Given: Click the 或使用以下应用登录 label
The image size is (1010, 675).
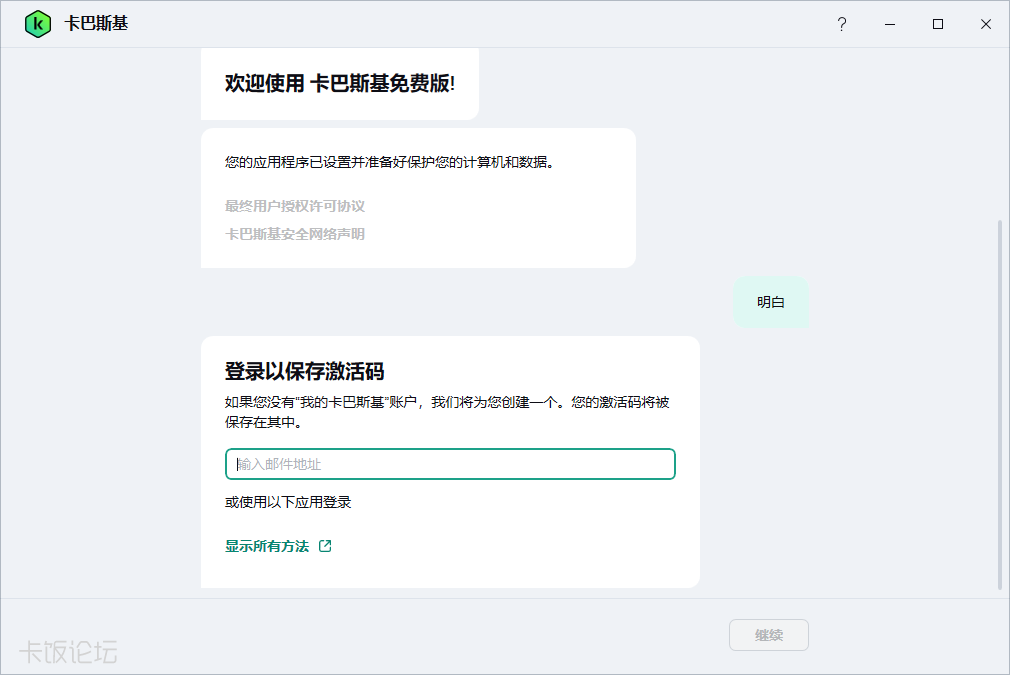Looking at the screenshot, I should tap(288, 502).
